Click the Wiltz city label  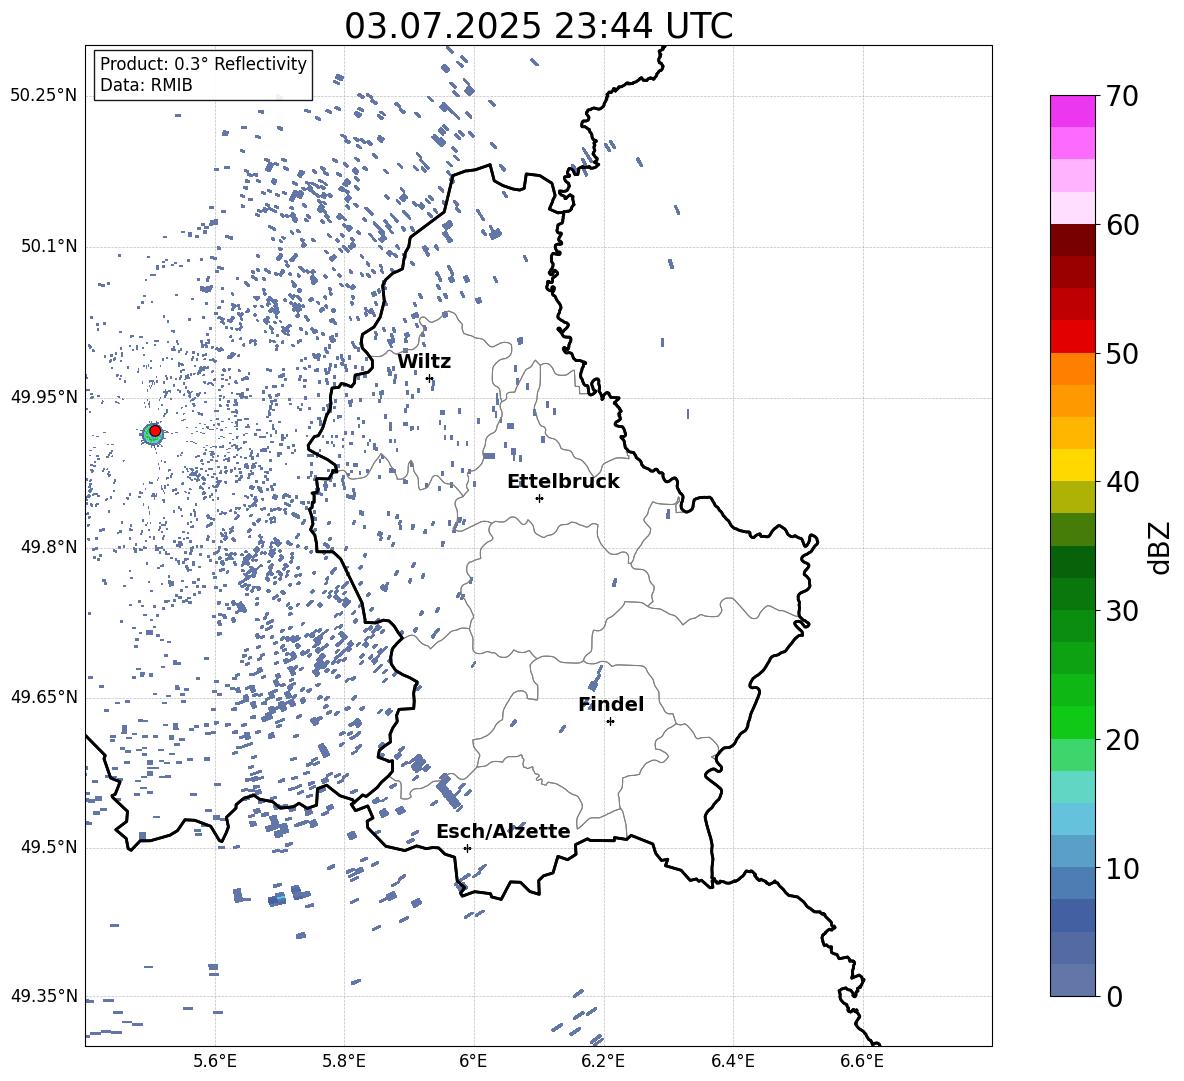tap(424, 362)
